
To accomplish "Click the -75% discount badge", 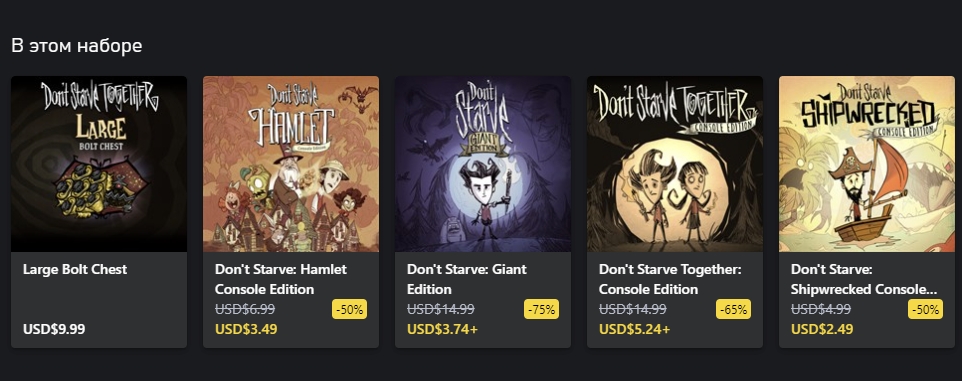I will 542,309.
